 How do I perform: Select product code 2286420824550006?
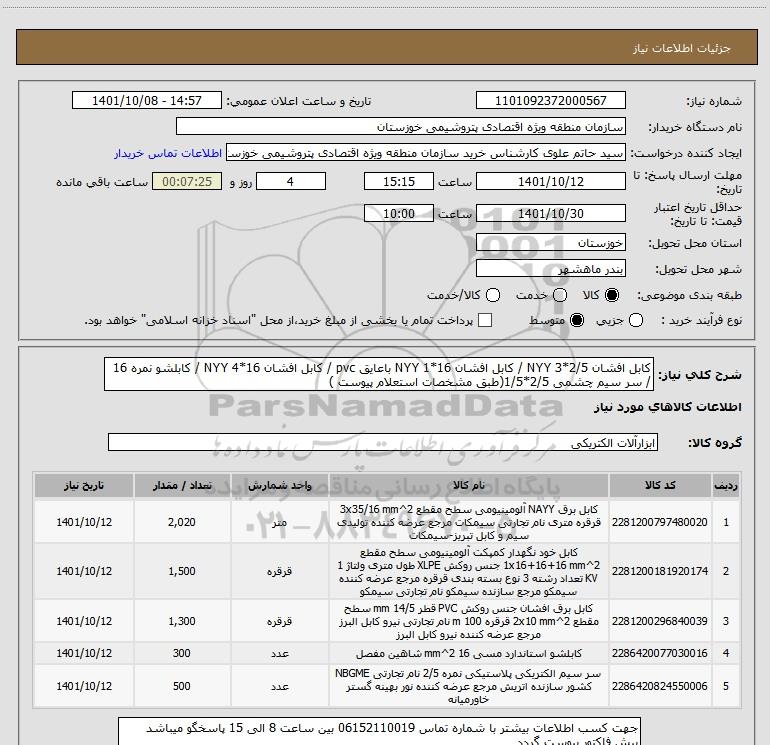pyautogui.click(x=660, y=686)
